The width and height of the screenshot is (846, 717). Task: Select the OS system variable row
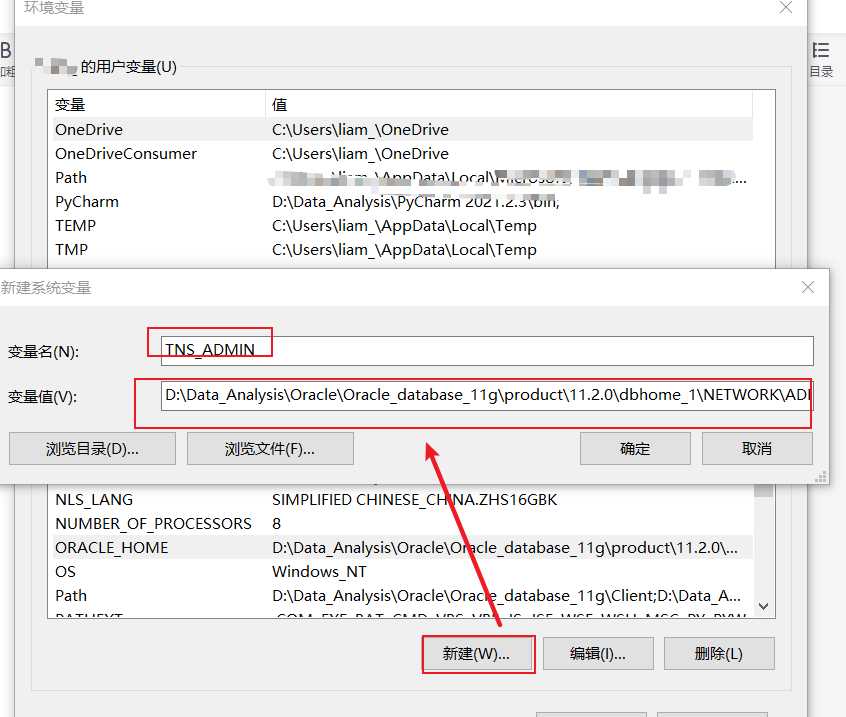[x=402, y=572]
